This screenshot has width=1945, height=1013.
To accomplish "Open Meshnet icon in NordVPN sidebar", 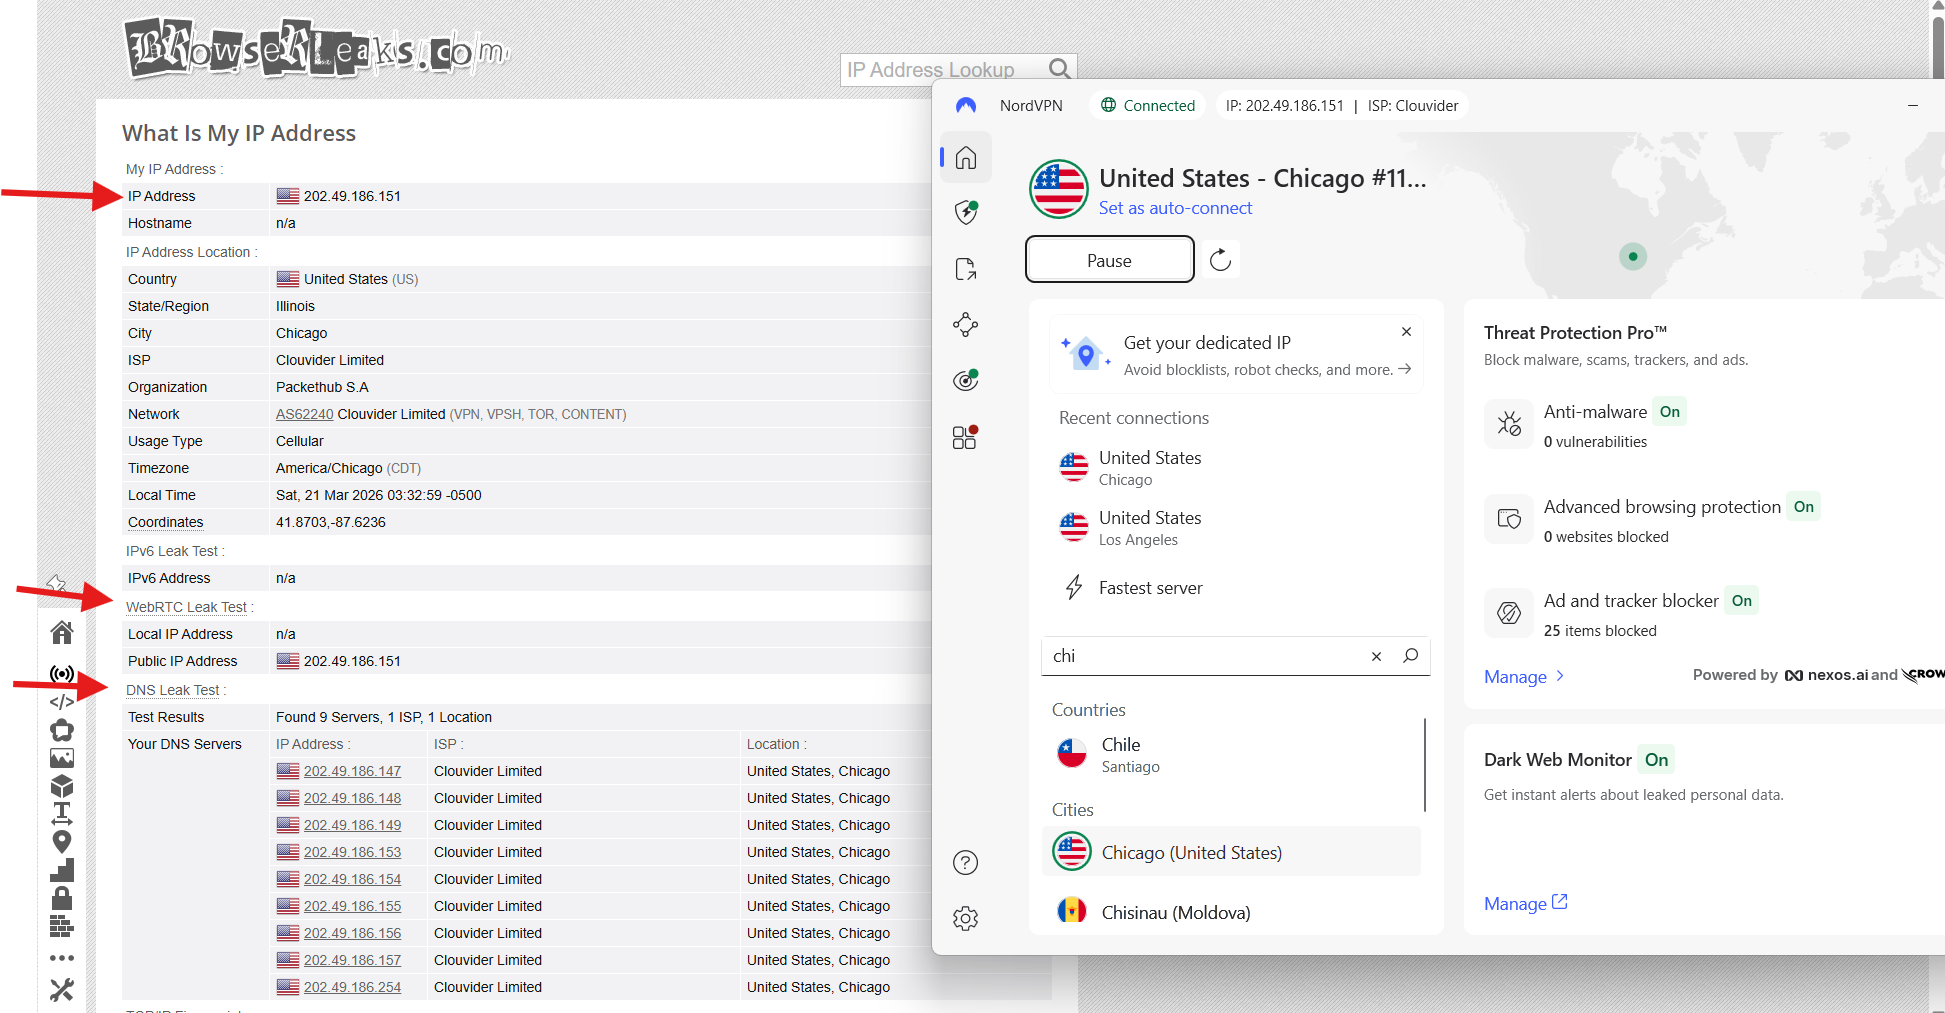I will pos(966,324).
